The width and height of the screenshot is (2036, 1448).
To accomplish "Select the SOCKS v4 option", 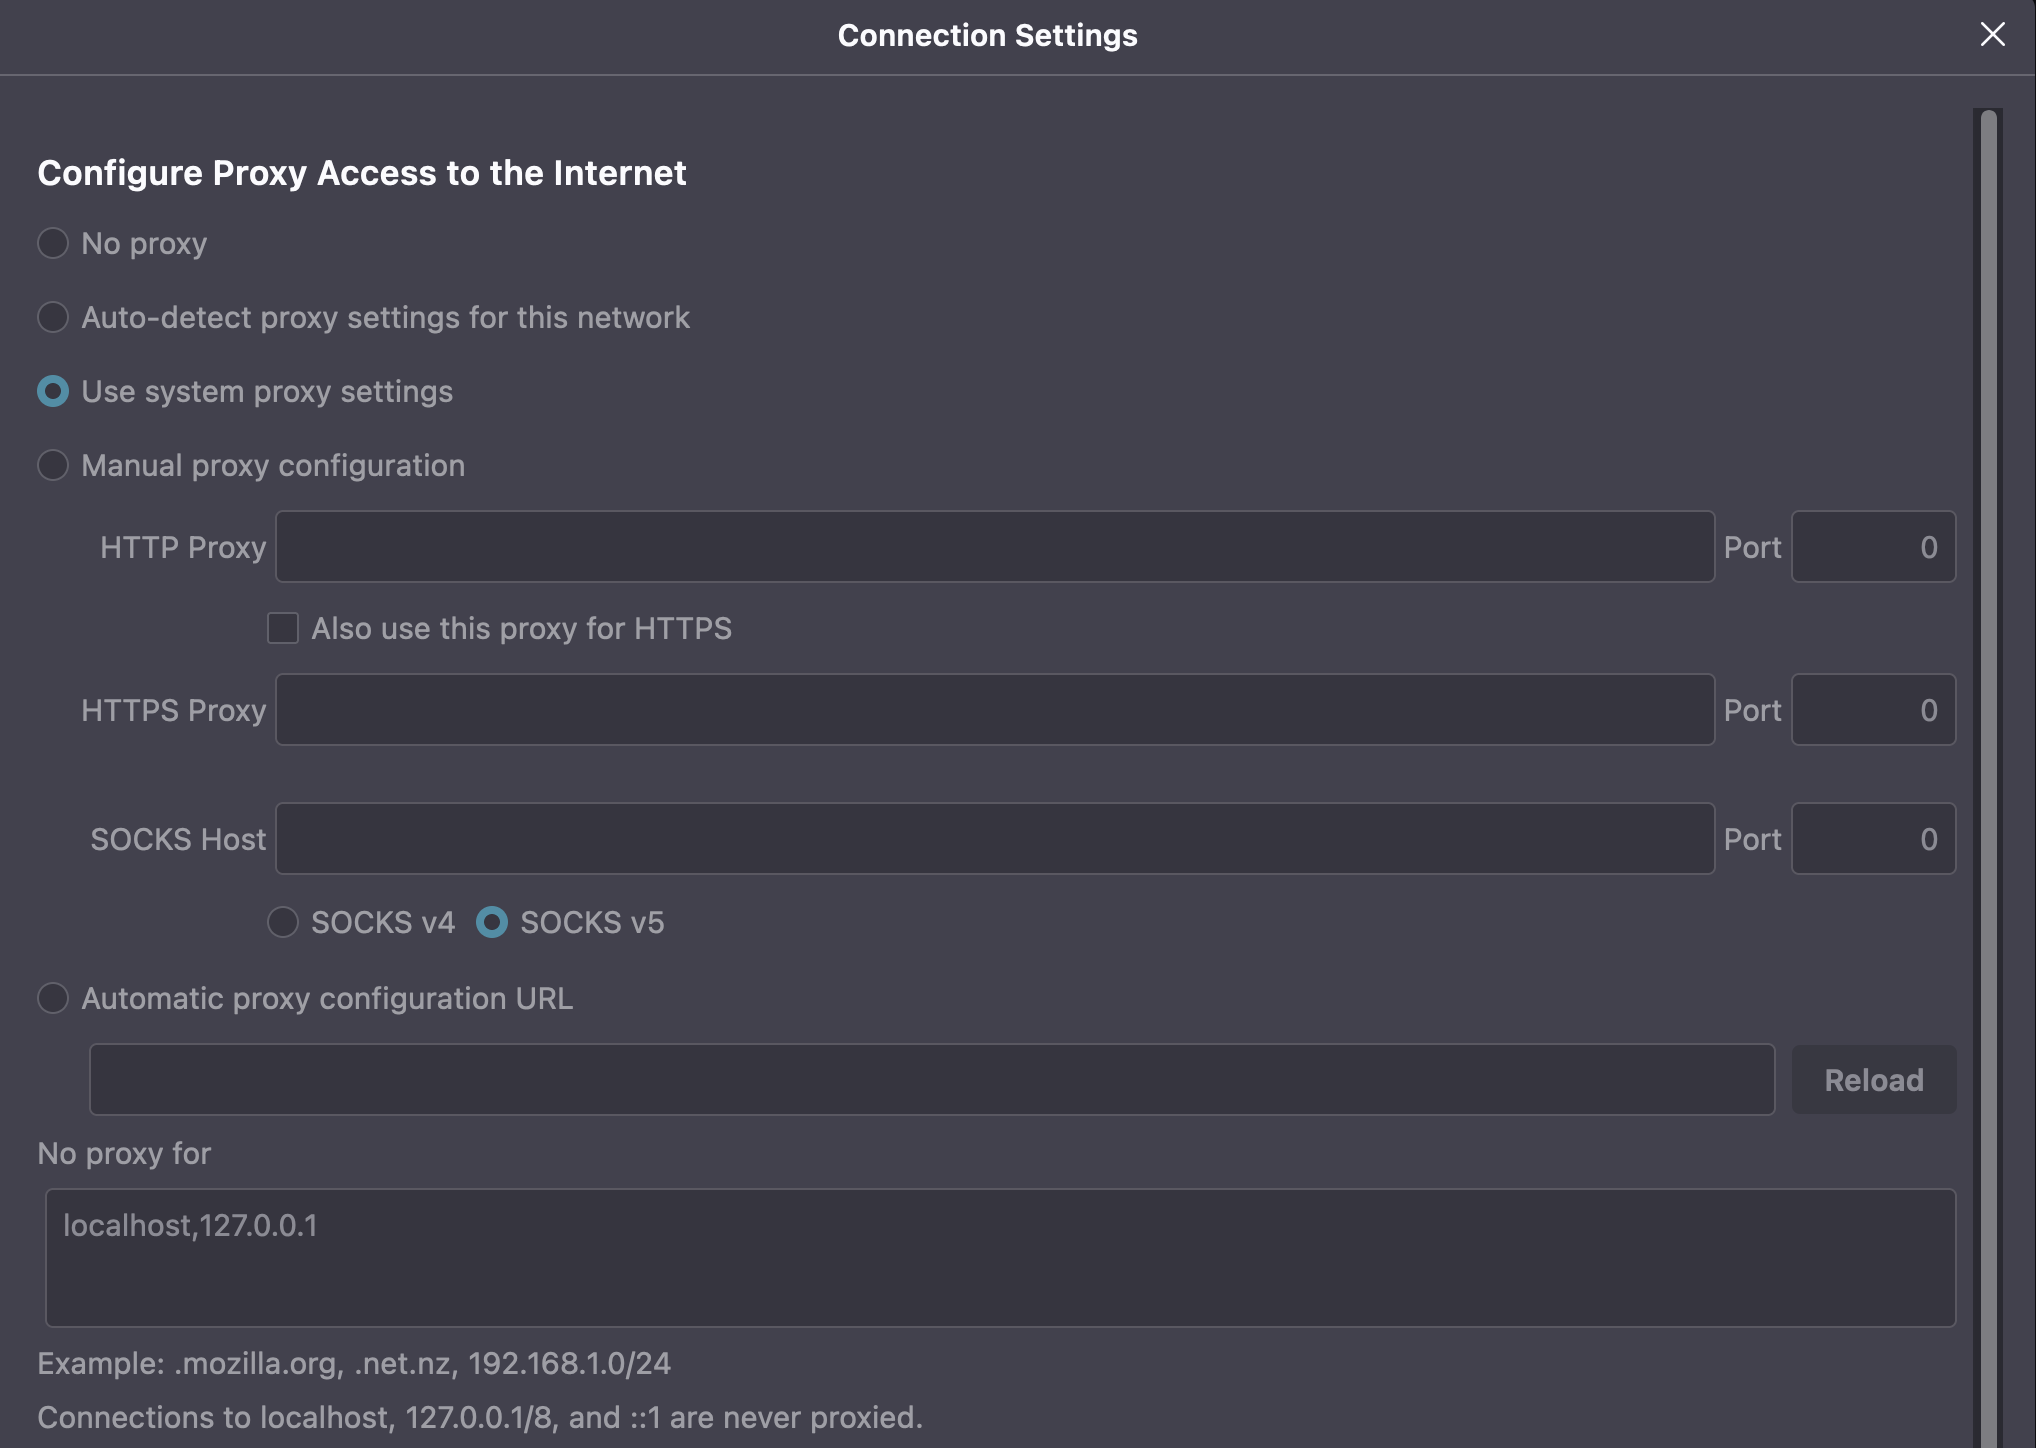I will pyautogui.click(x=283, y=922).
